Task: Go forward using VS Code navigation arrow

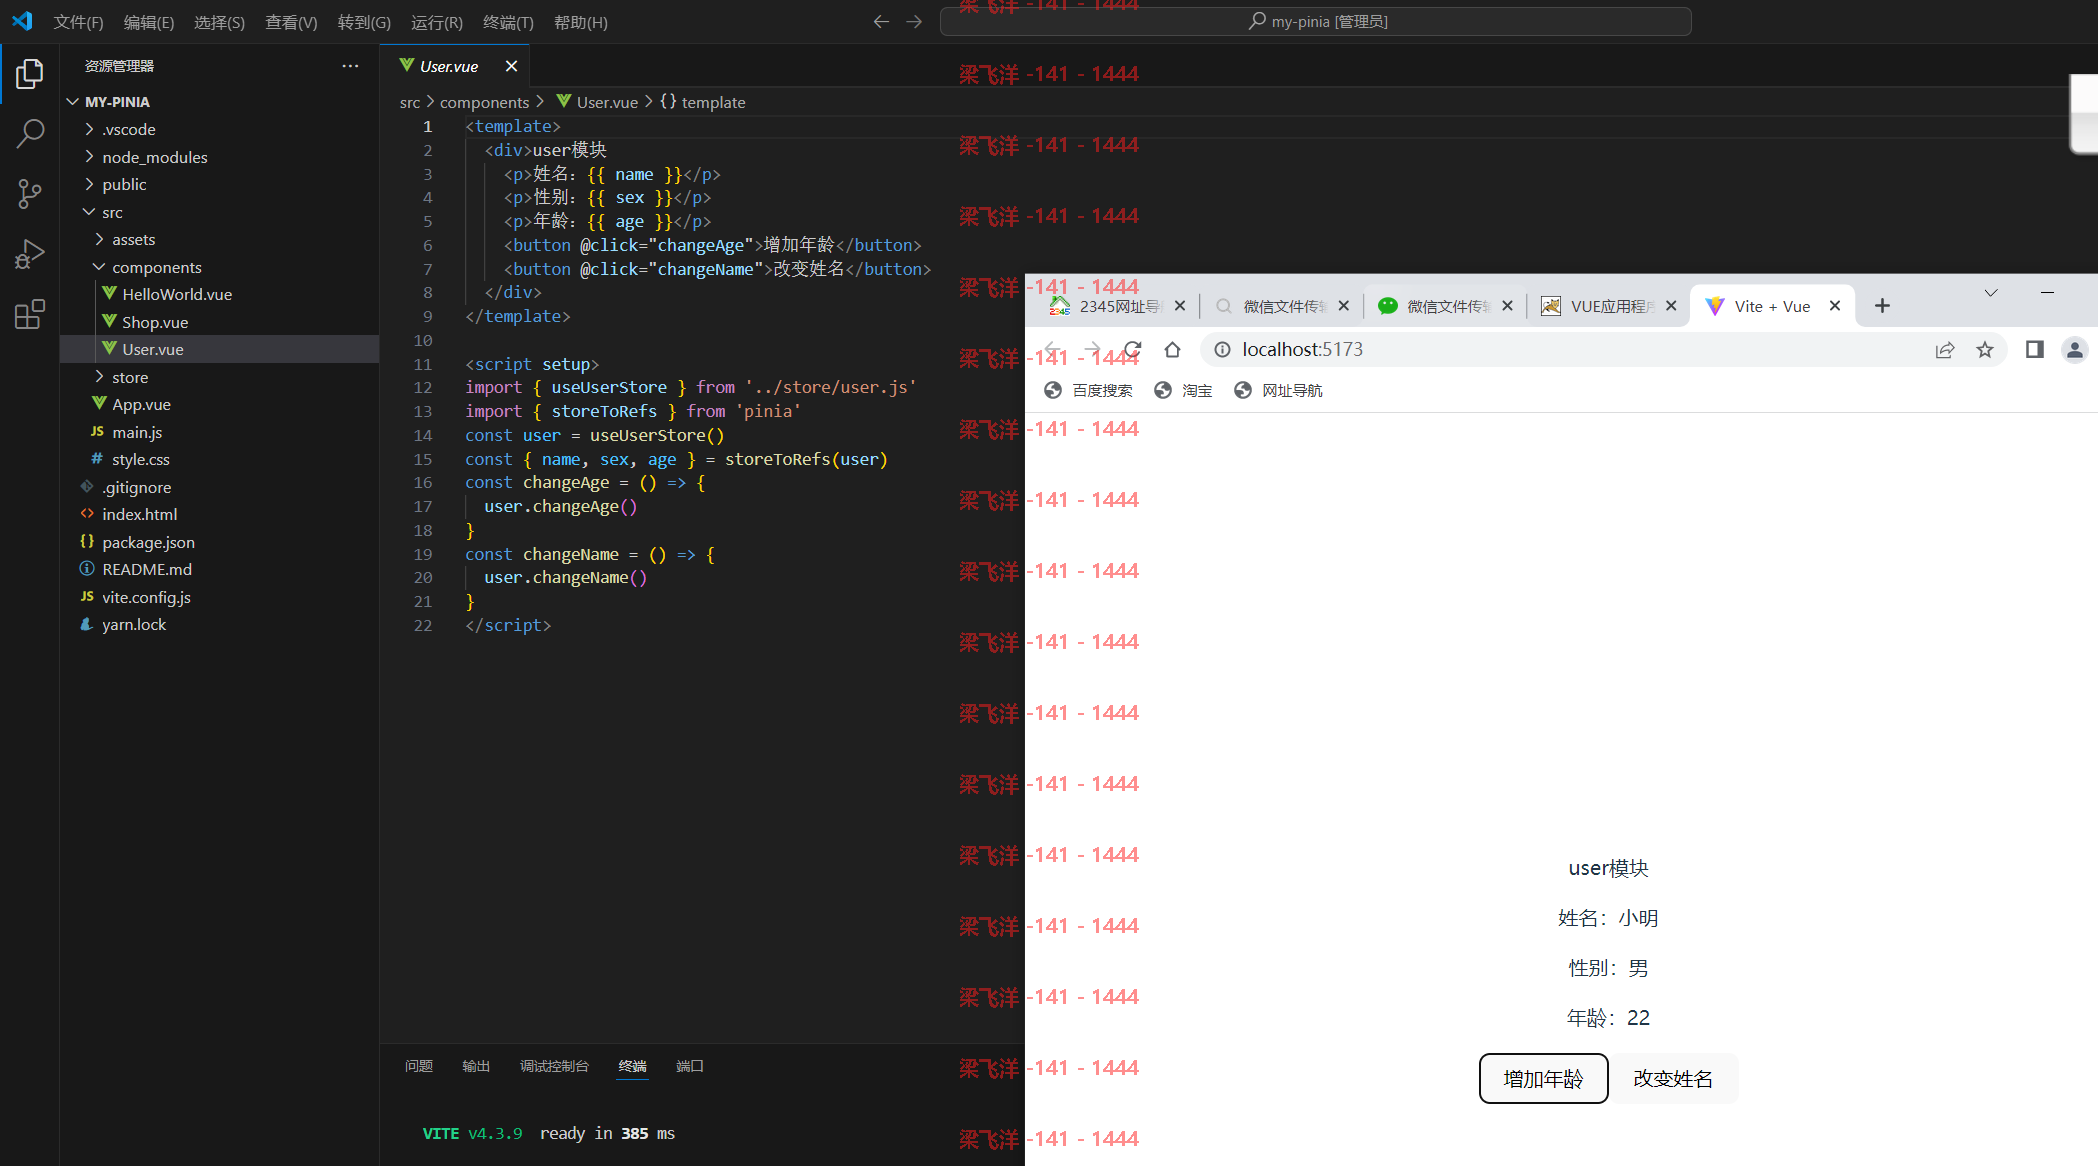Action: coord(914,21)
